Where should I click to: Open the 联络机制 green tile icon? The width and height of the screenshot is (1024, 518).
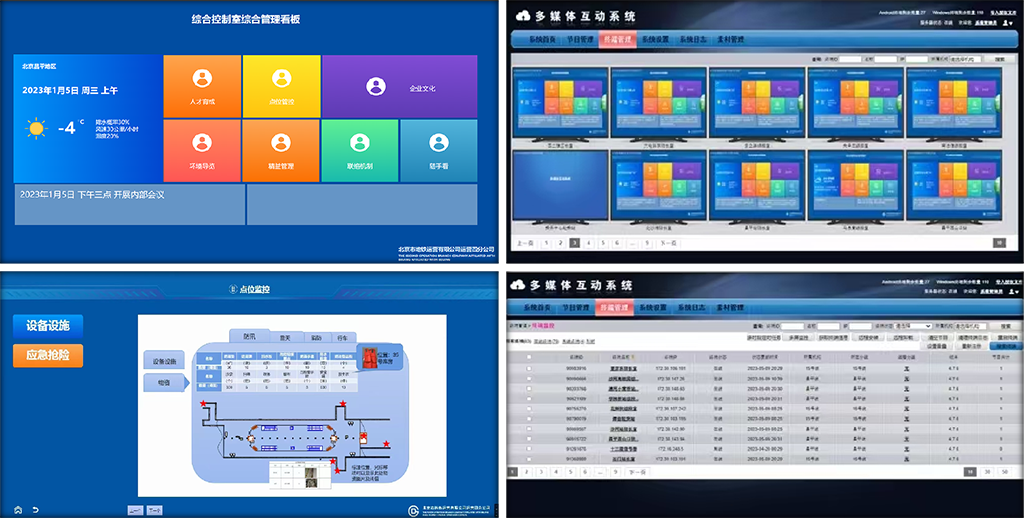(360, 142)
